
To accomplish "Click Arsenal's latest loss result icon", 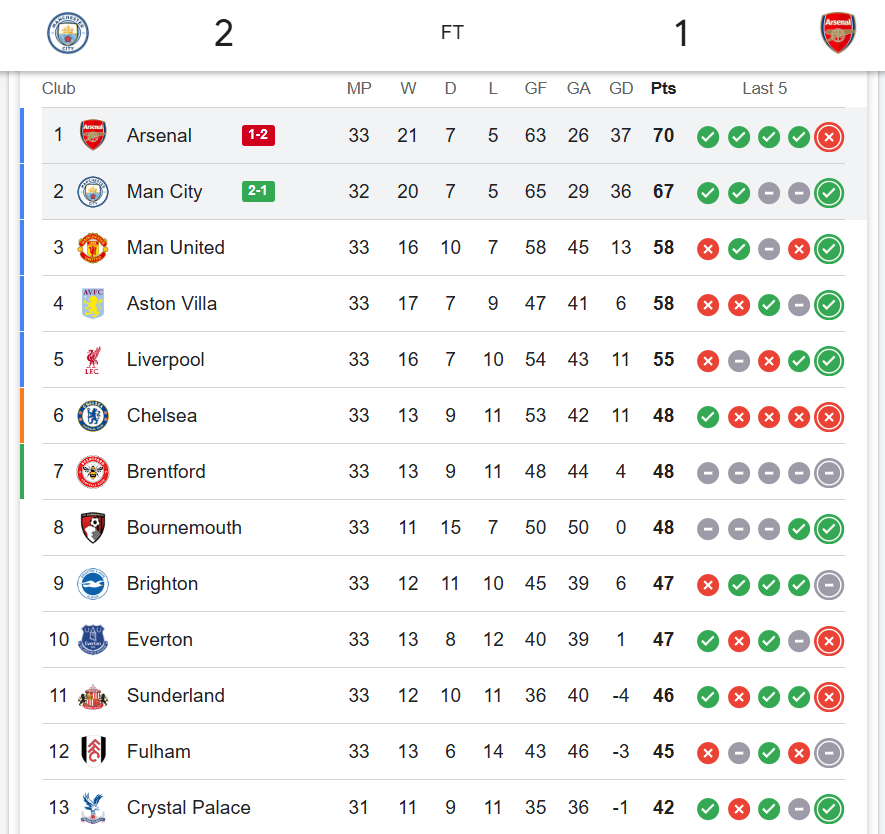I will click(829, 137).
